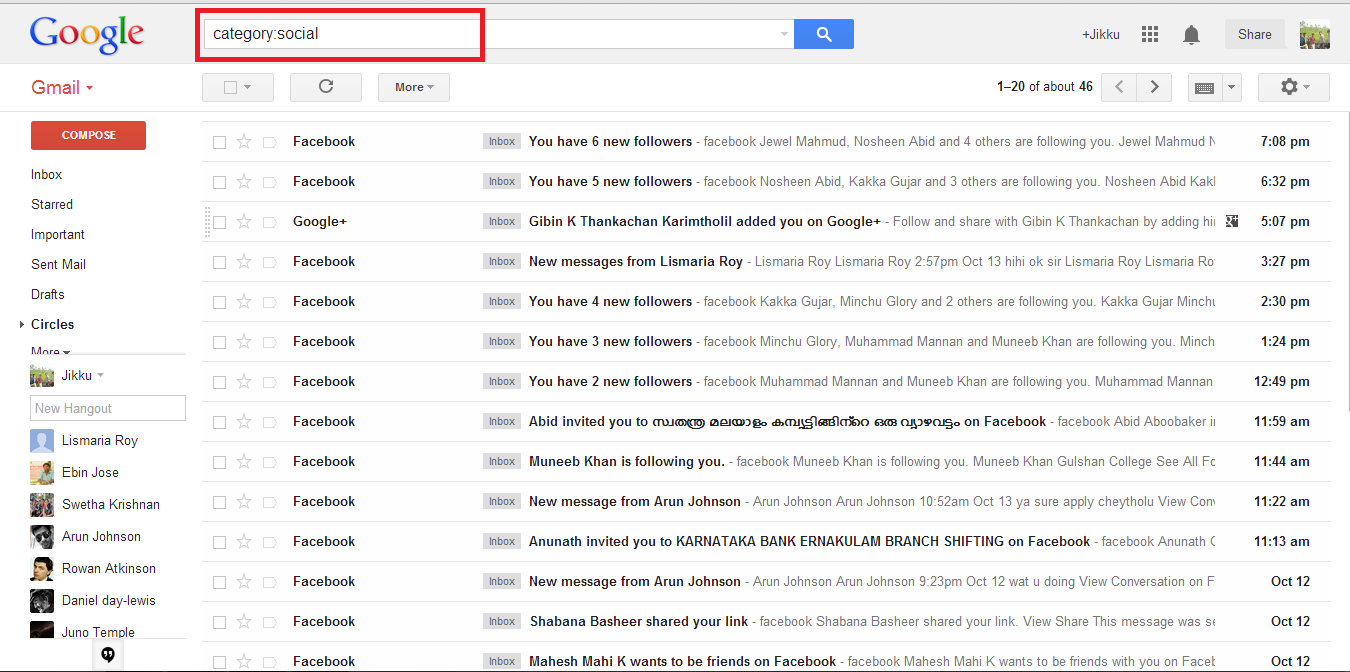Open the Google apps grid icon
1350x672 pixels.
point(1150,34)
